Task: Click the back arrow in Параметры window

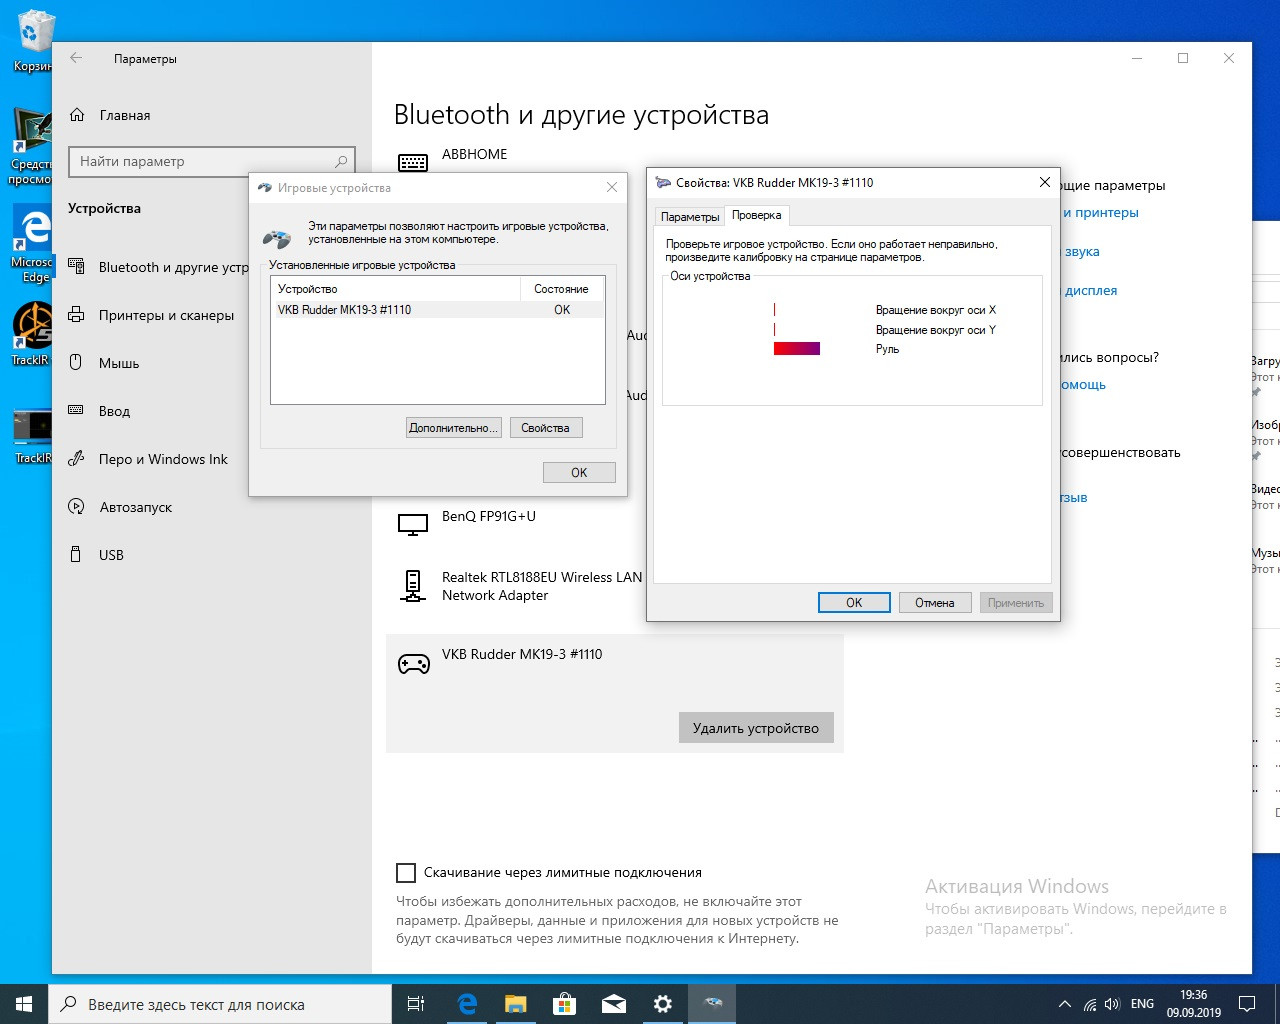Action: [x=76, y=58]
